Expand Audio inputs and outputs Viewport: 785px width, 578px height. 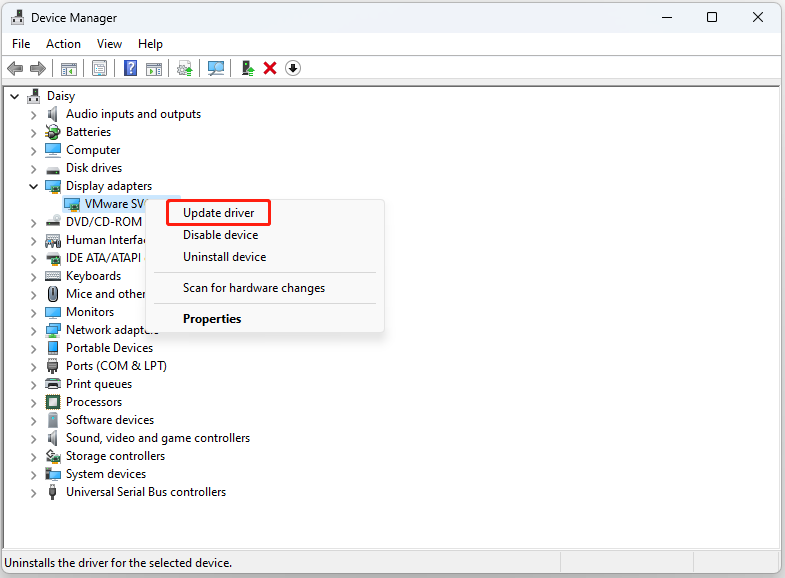pos(34,115)
